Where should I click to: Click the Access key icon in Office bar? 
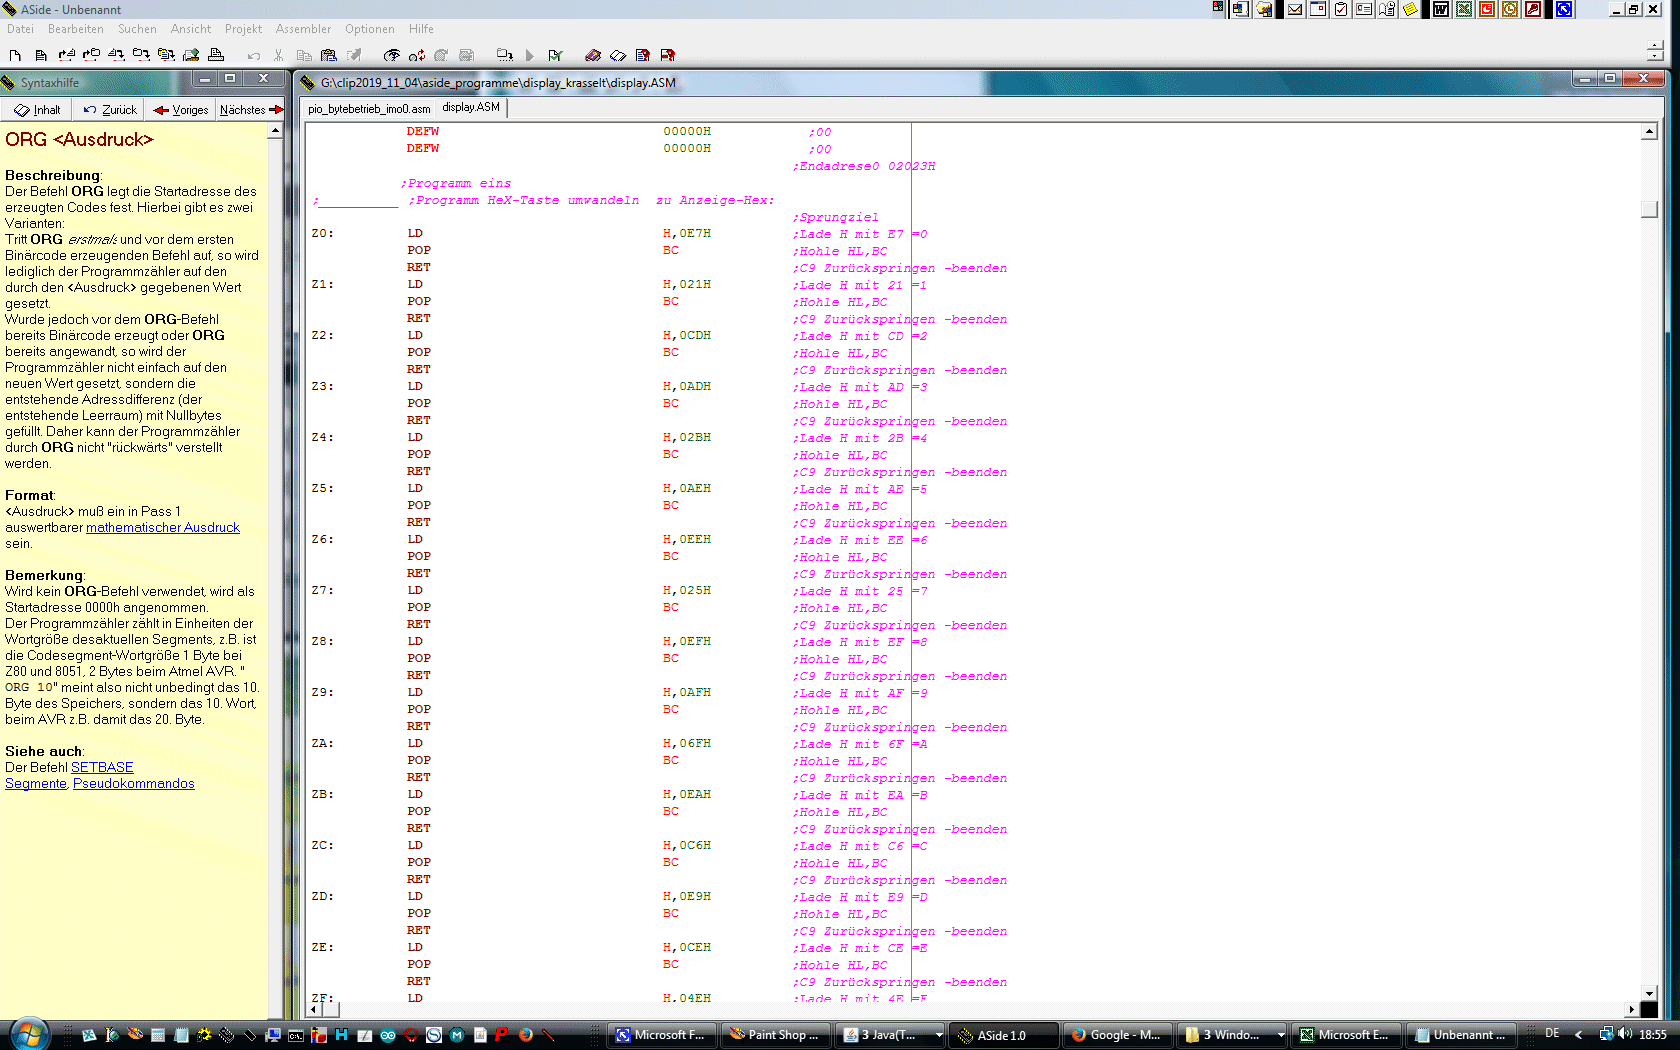[x=1533, y=9]
